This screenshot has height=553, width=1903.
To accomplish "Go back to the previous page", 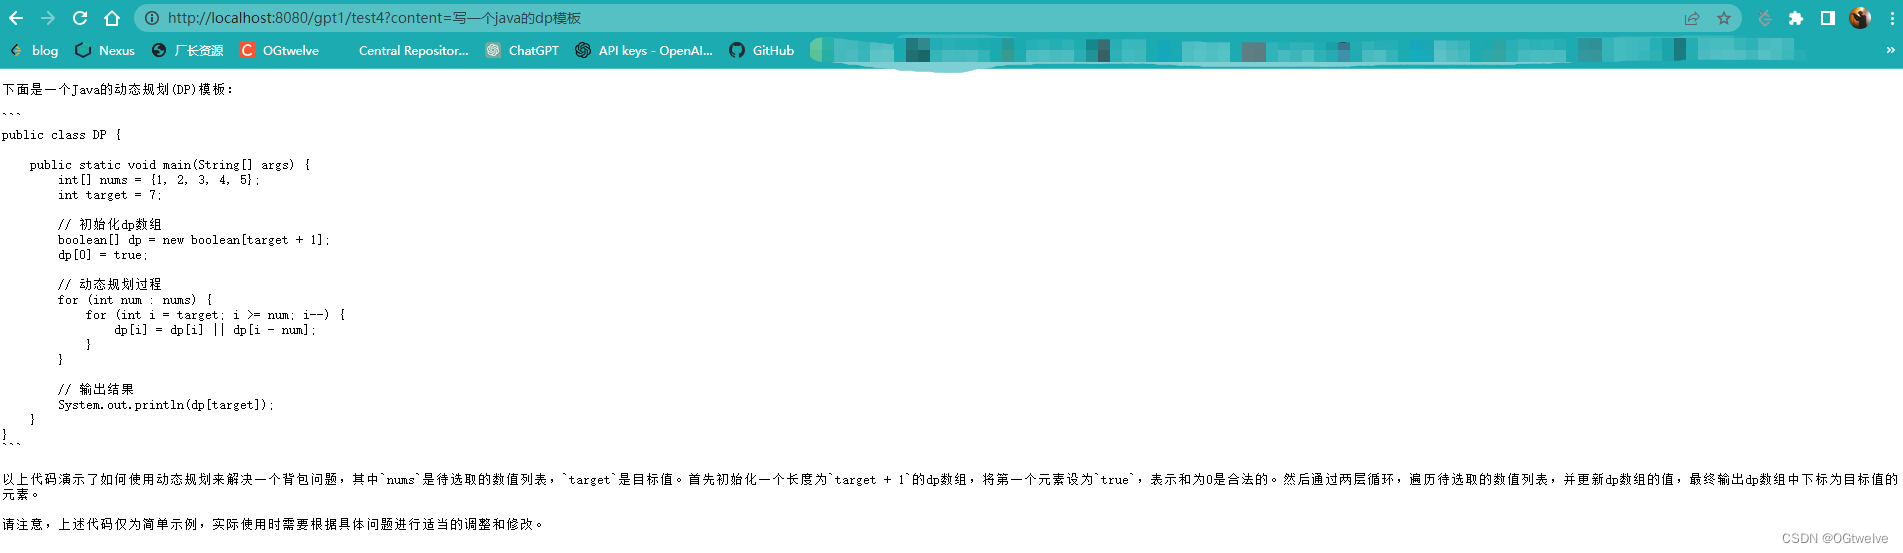I will 16,18.
